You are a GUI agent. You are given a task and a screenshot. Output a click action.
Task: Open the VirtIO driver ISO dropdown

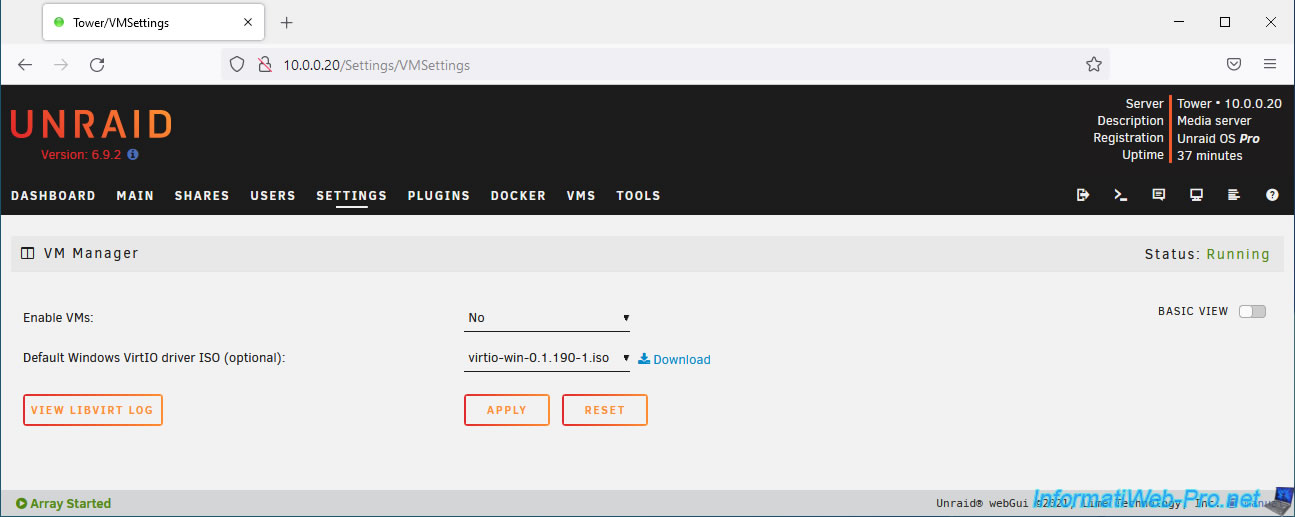point(547,358)
